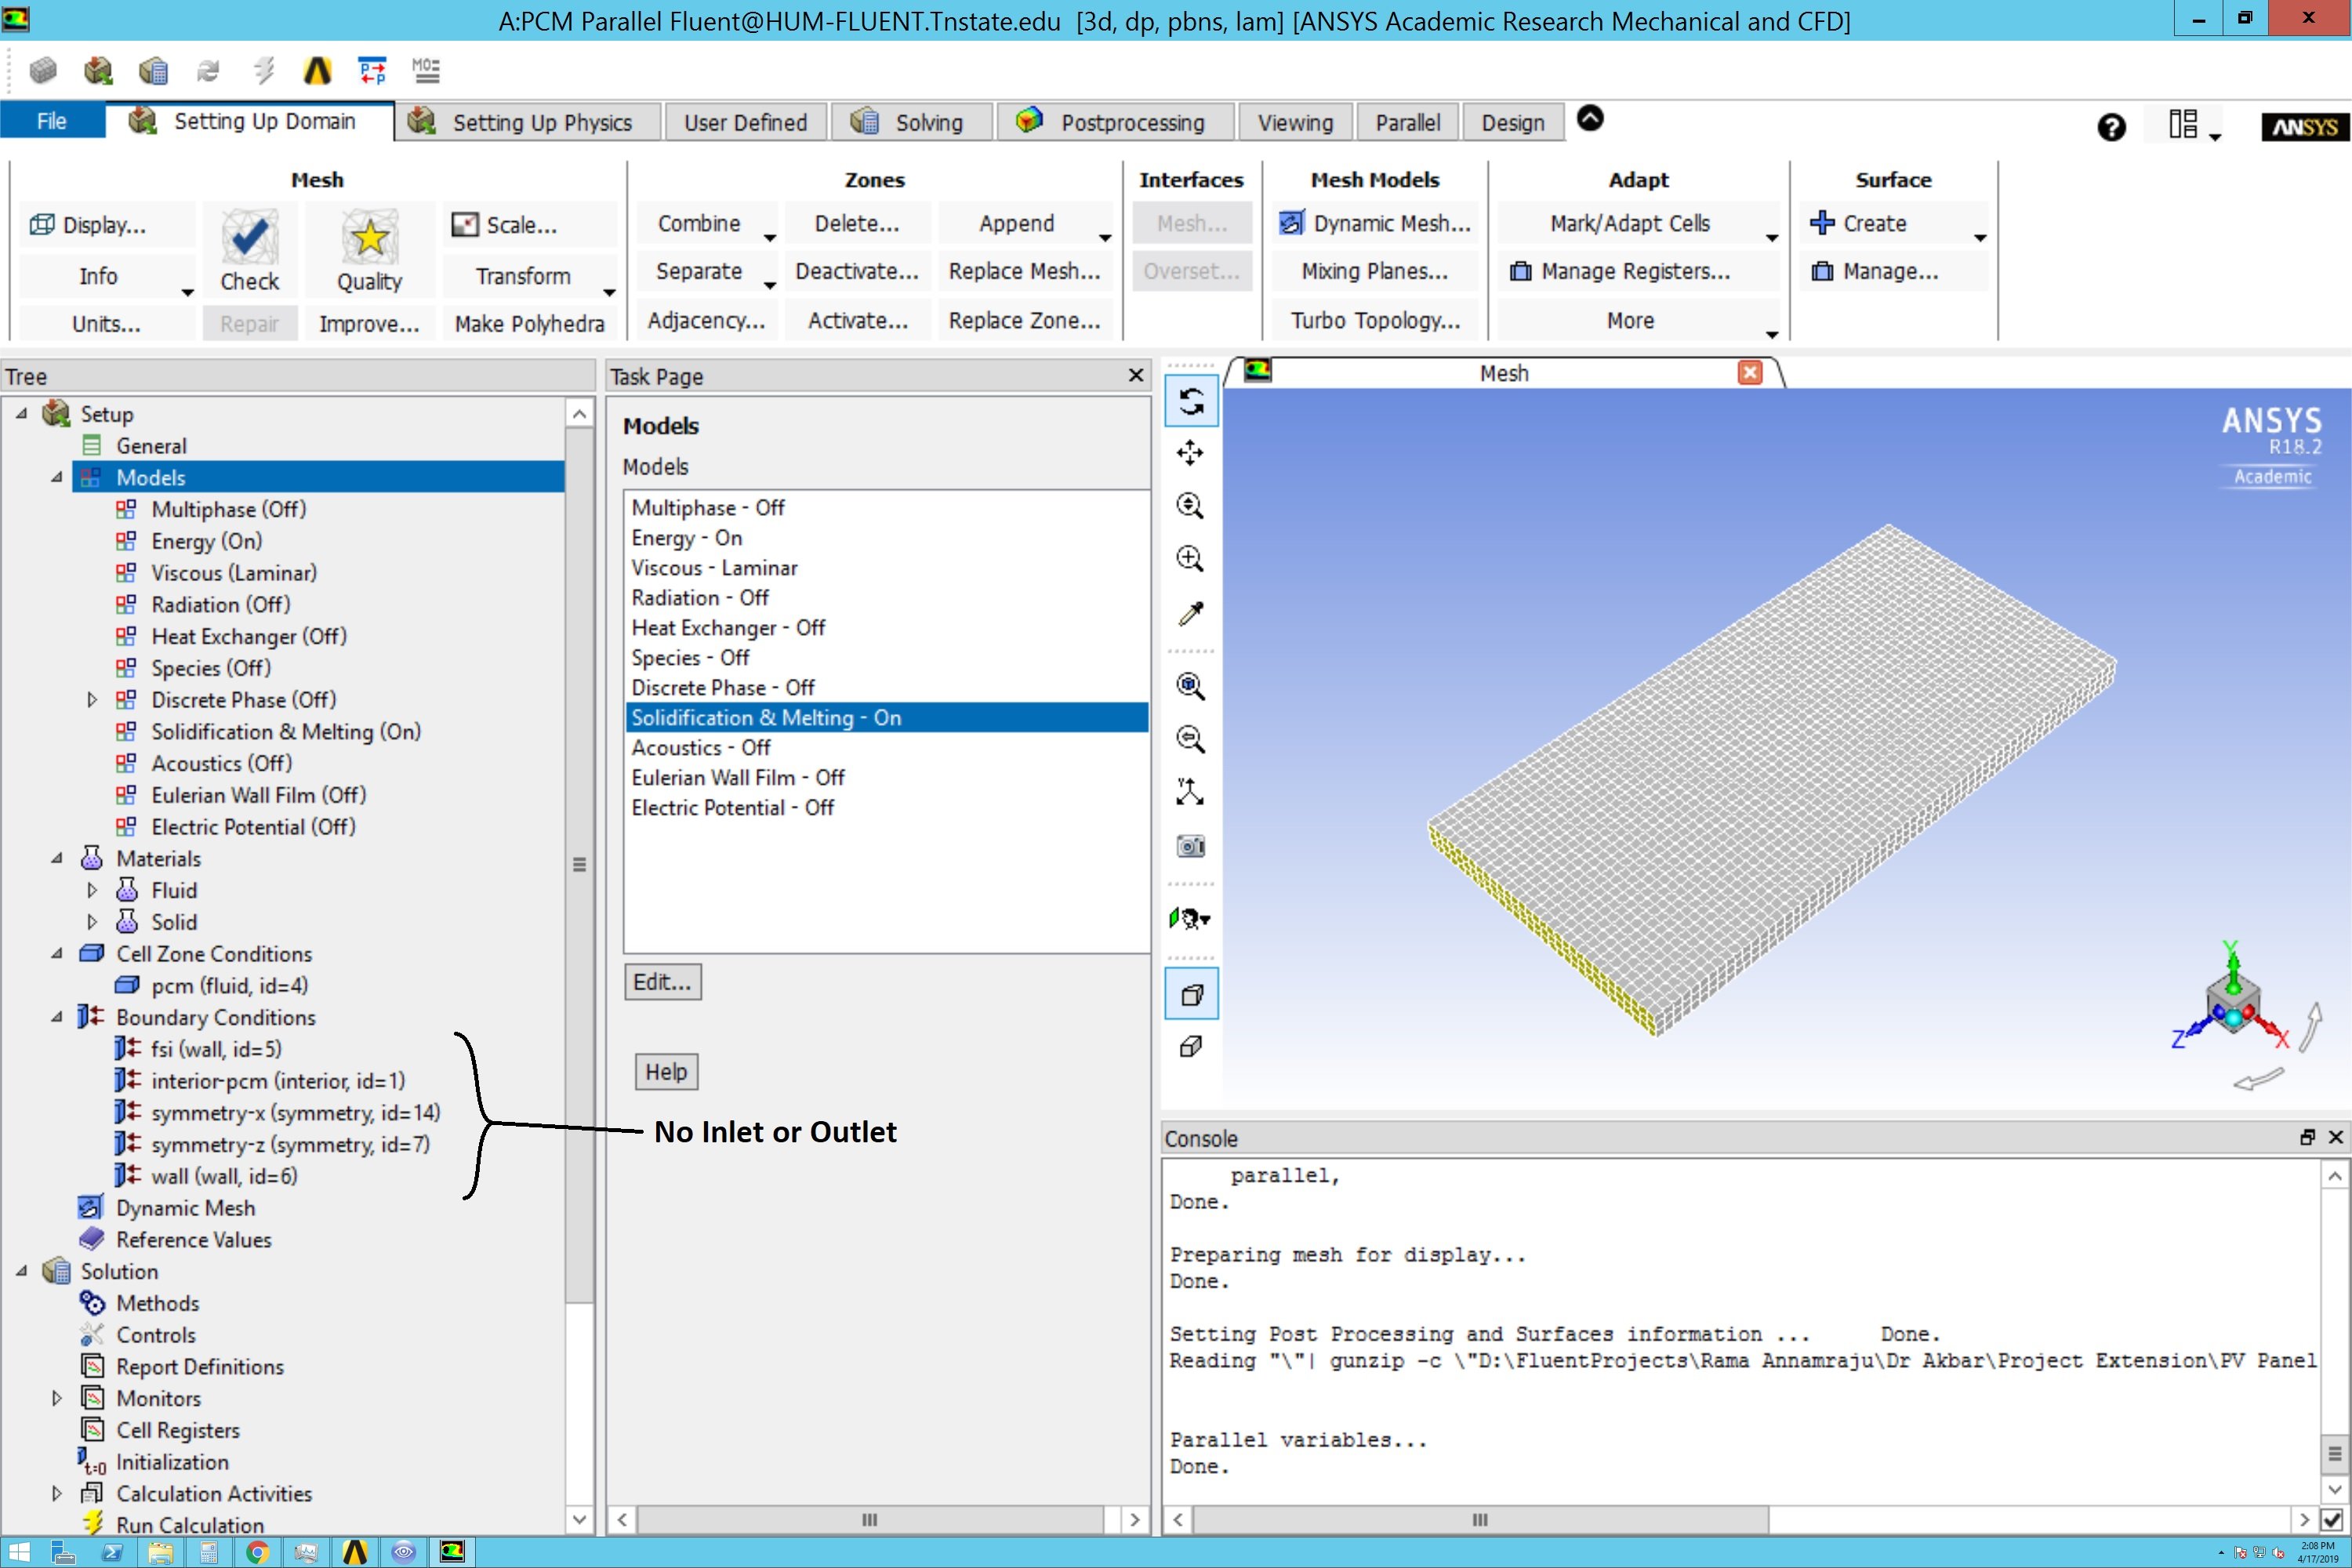The height and width of the screenshot is (1568, 2352).
Task: Click the box-with-calculator icon in top toolbar
Action: click(153, 70)
